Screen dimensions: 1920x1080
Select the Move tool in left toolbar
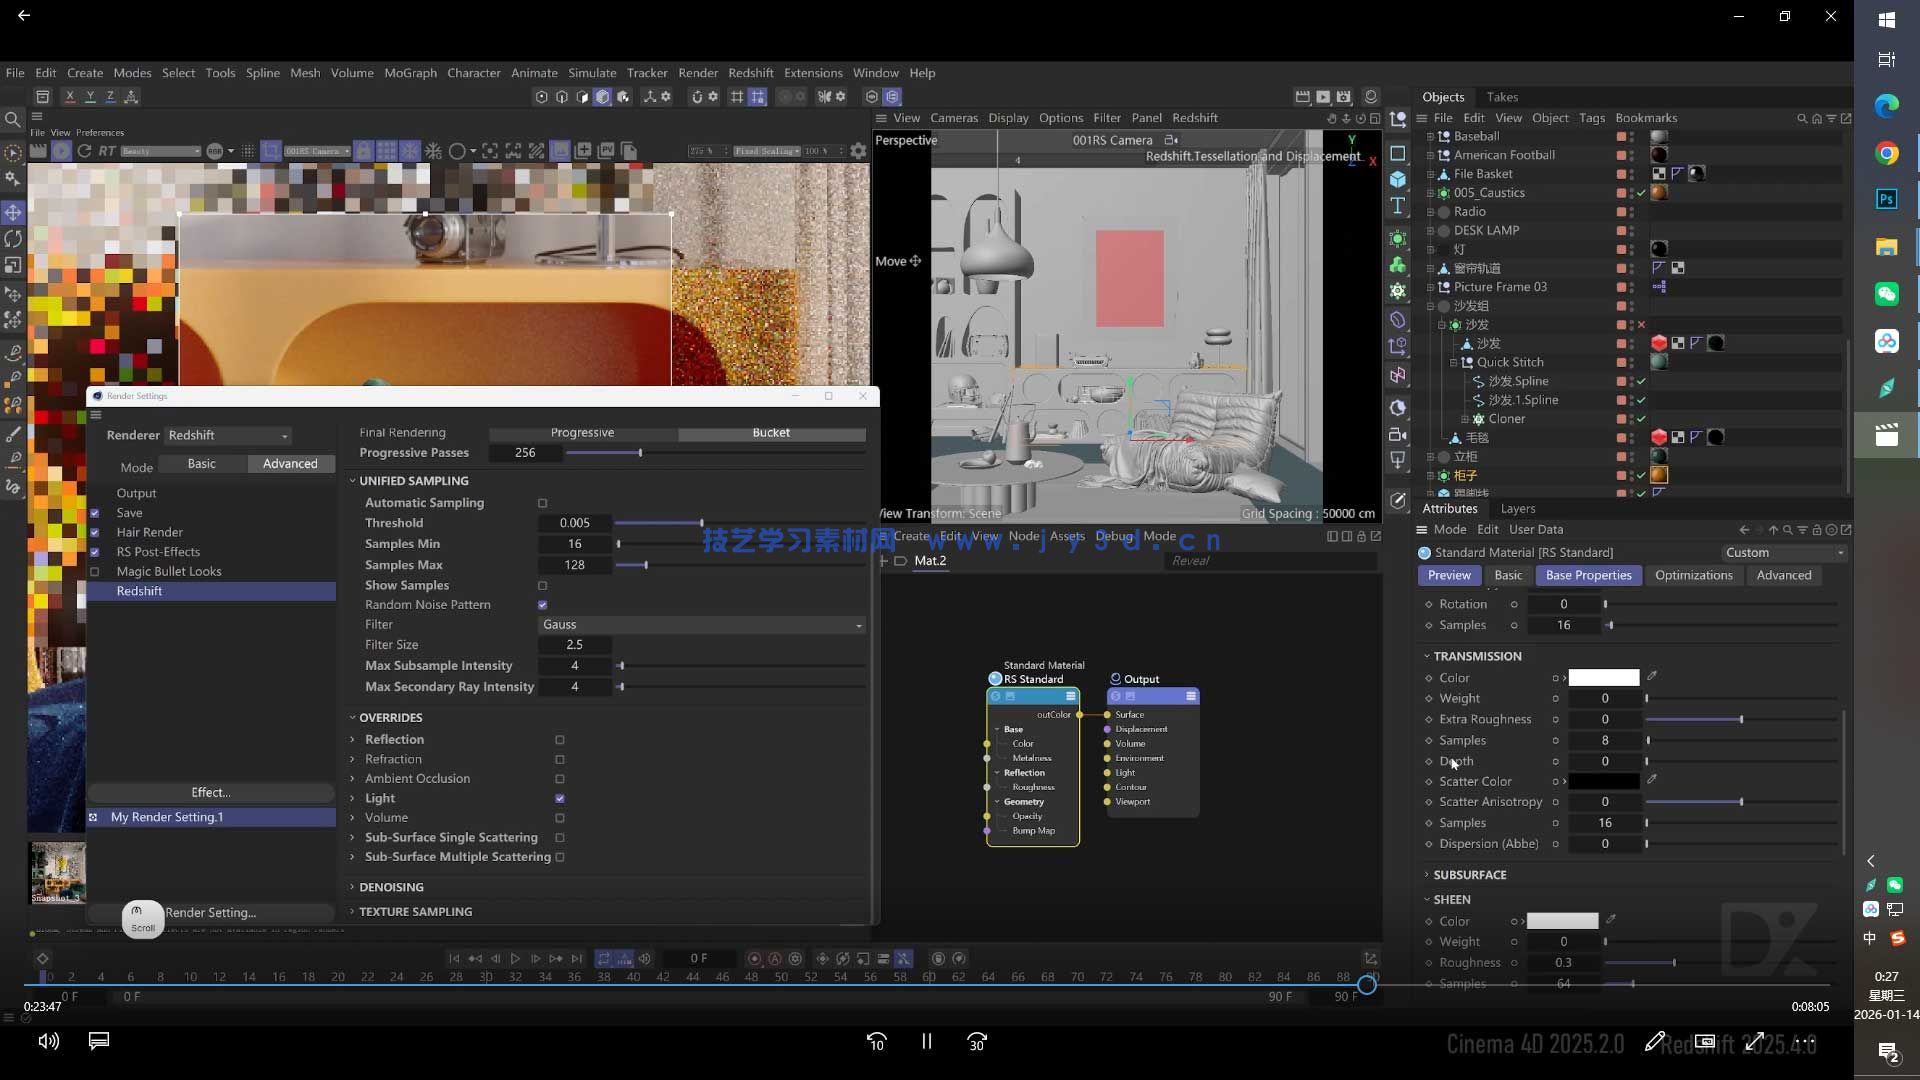click(13, 212)
